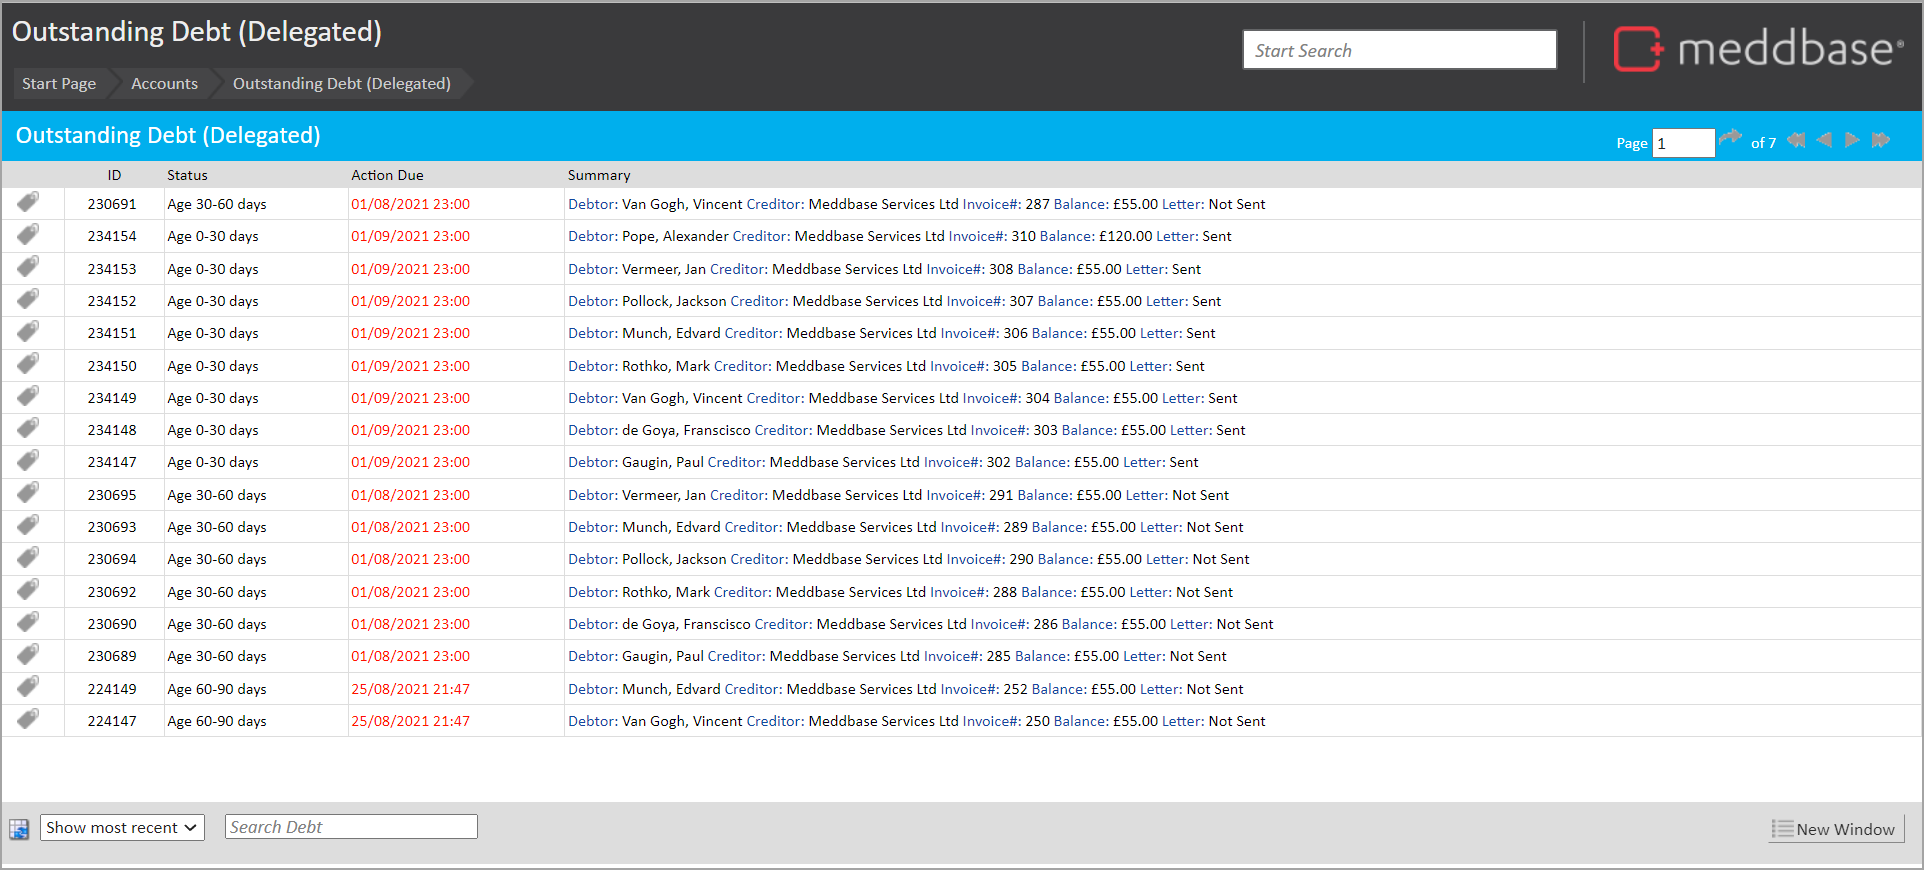Click into the Search Debt box
Viewport: 1924px width, 870px height.
(351, 827)
